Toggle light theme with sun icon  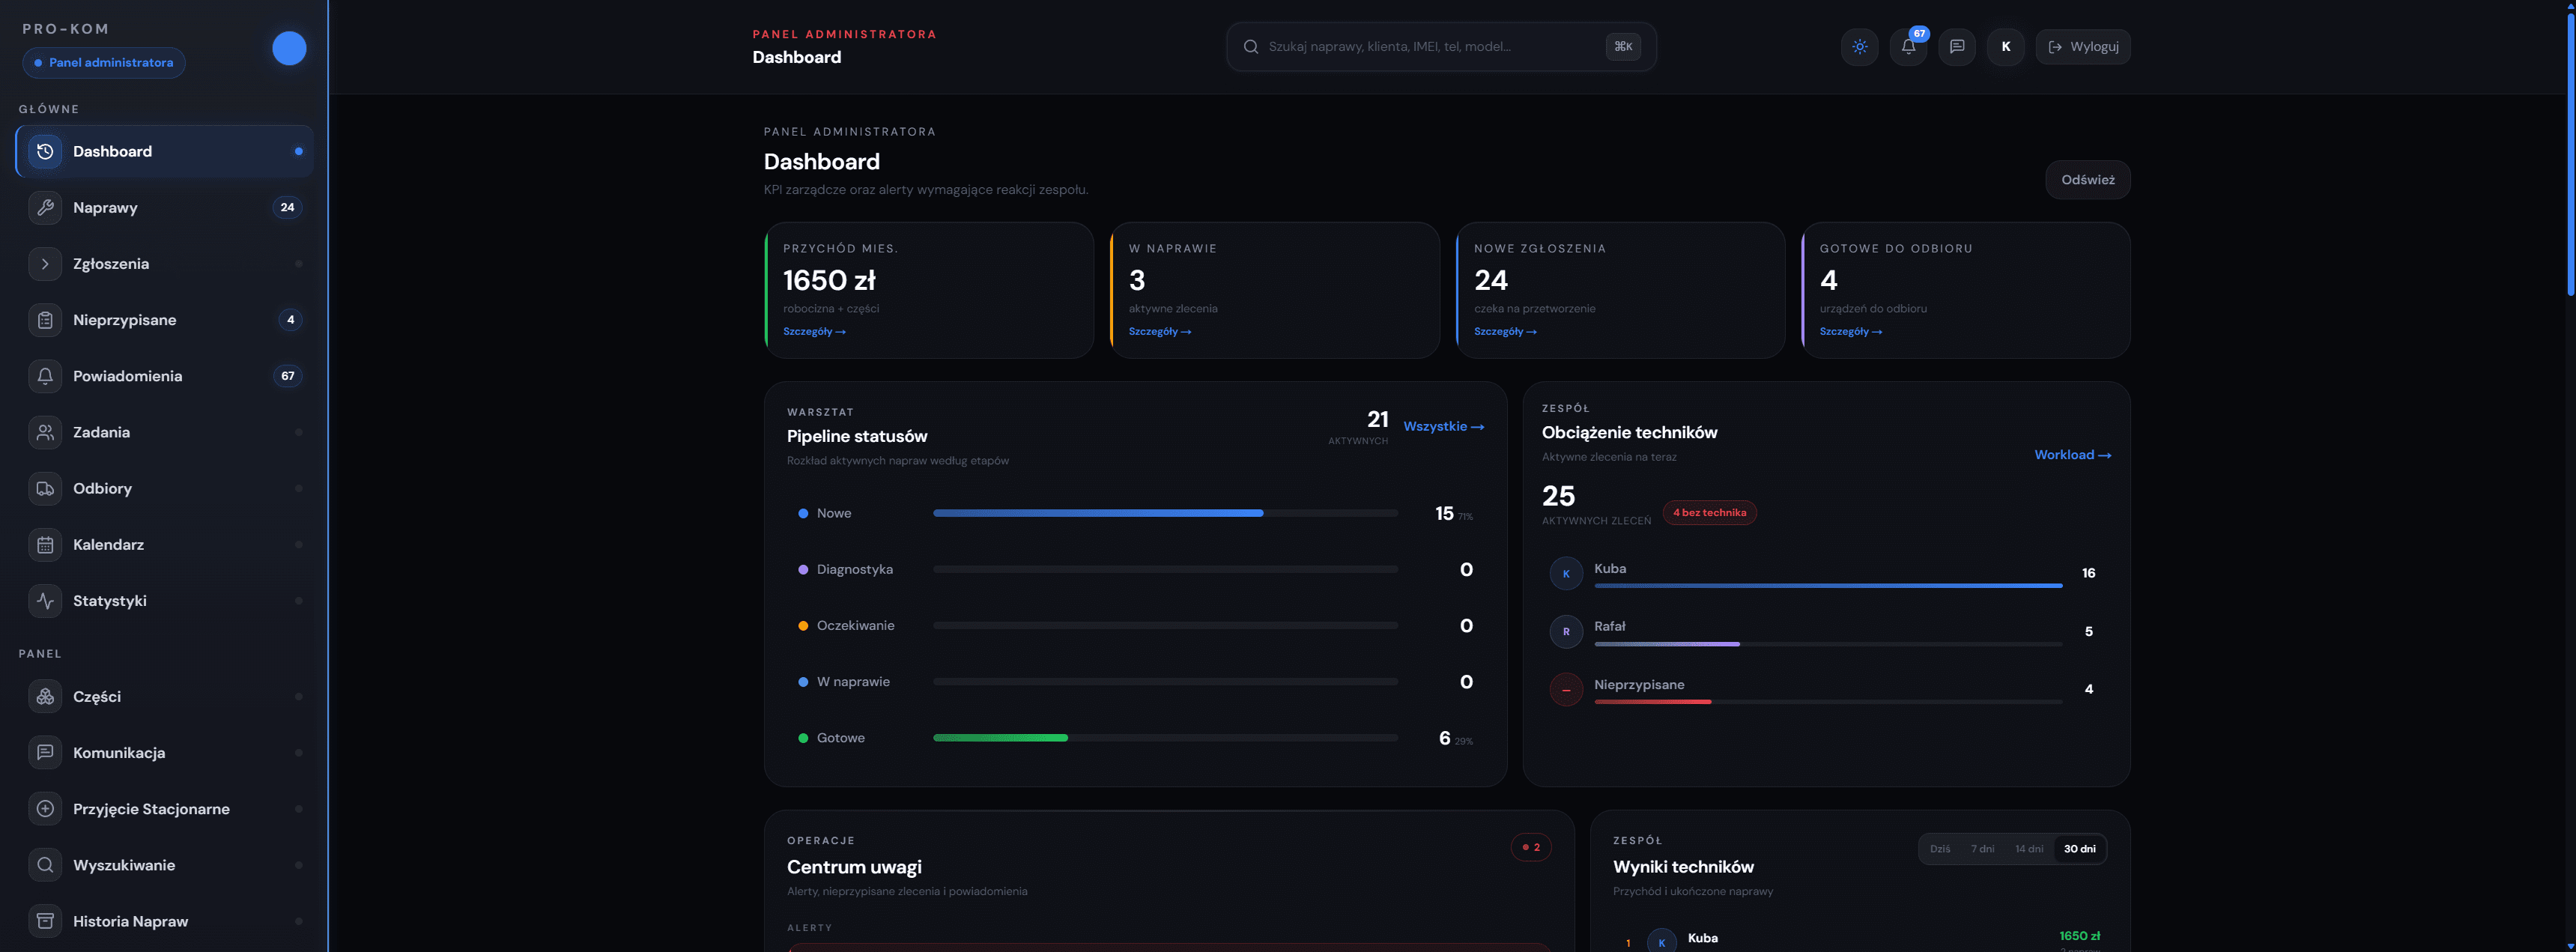pyautogui.click(x=1859, y=46)
